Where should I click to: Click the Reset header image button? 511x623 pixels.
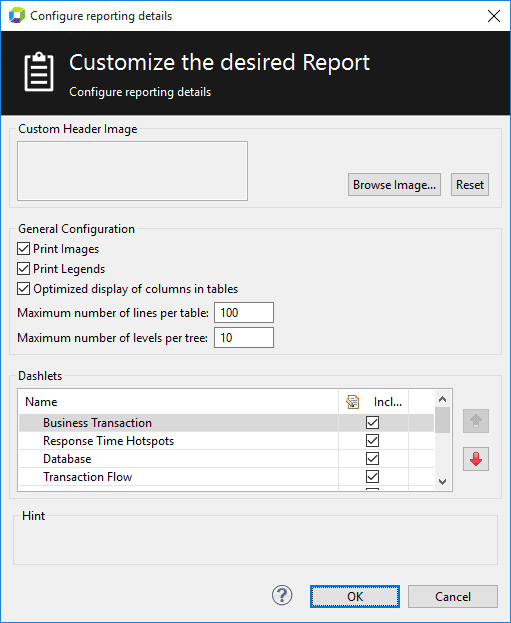tap(470, 185)
